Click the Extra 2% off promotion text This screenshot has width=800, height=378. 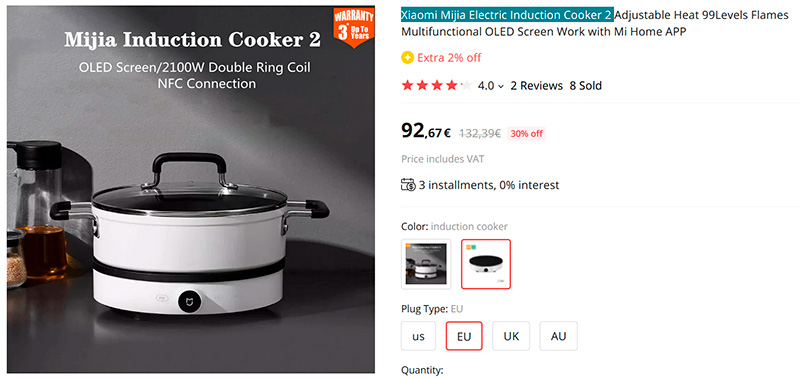pos(449,58)
